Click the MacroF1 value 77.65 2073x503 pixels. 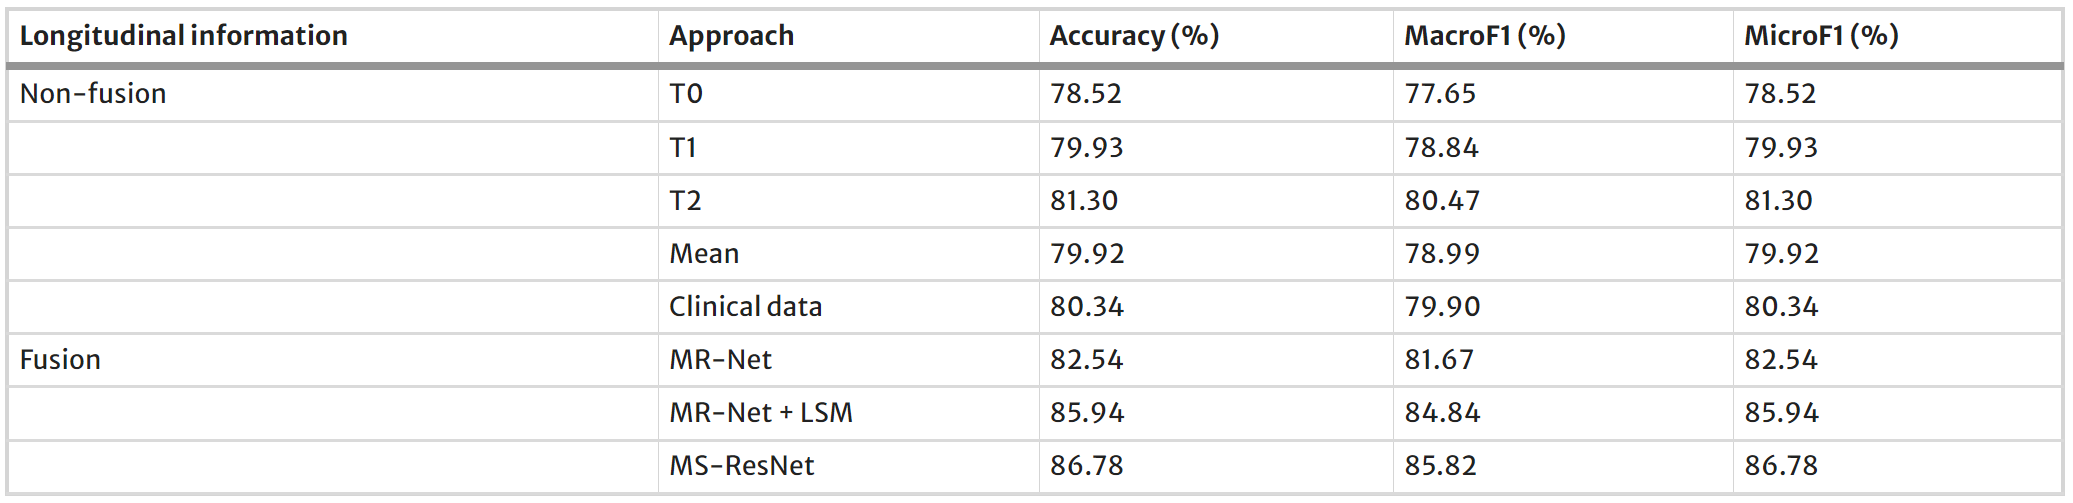pos(1440,94)
